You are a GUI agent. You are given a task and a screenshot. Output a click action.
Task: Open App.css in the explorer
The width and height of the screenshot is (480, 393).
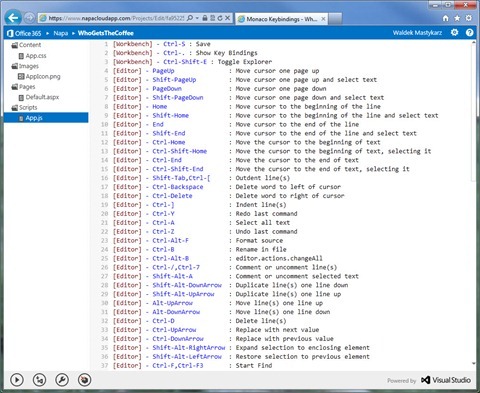click(x=36, y=56)
